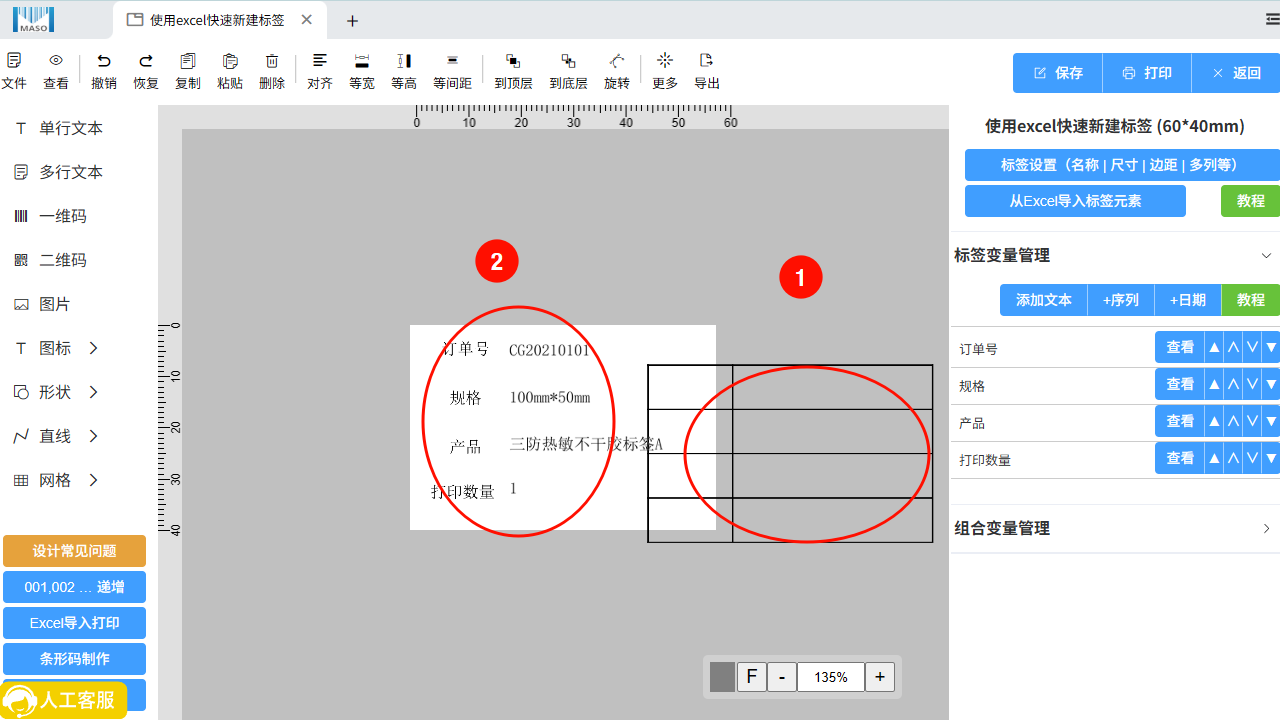Paste with the 粘贴 toolbar icon
Viewport: 1280px width, 720px height.
coord(230,72)
